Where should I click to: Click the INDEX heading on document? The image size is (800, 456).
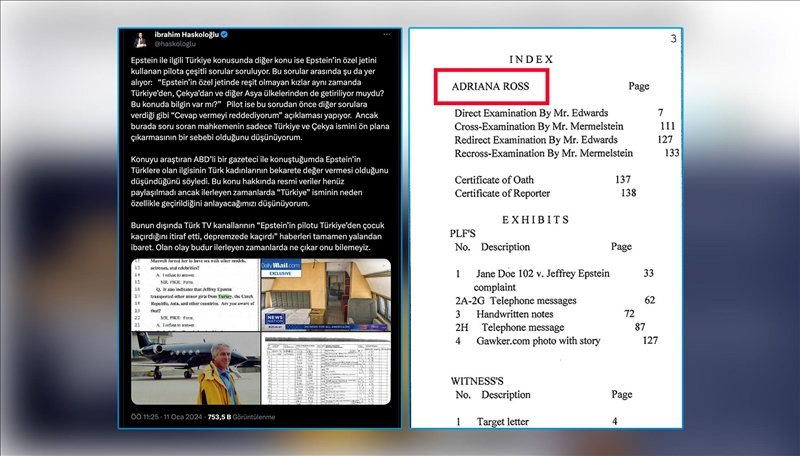tap(531, 60)
